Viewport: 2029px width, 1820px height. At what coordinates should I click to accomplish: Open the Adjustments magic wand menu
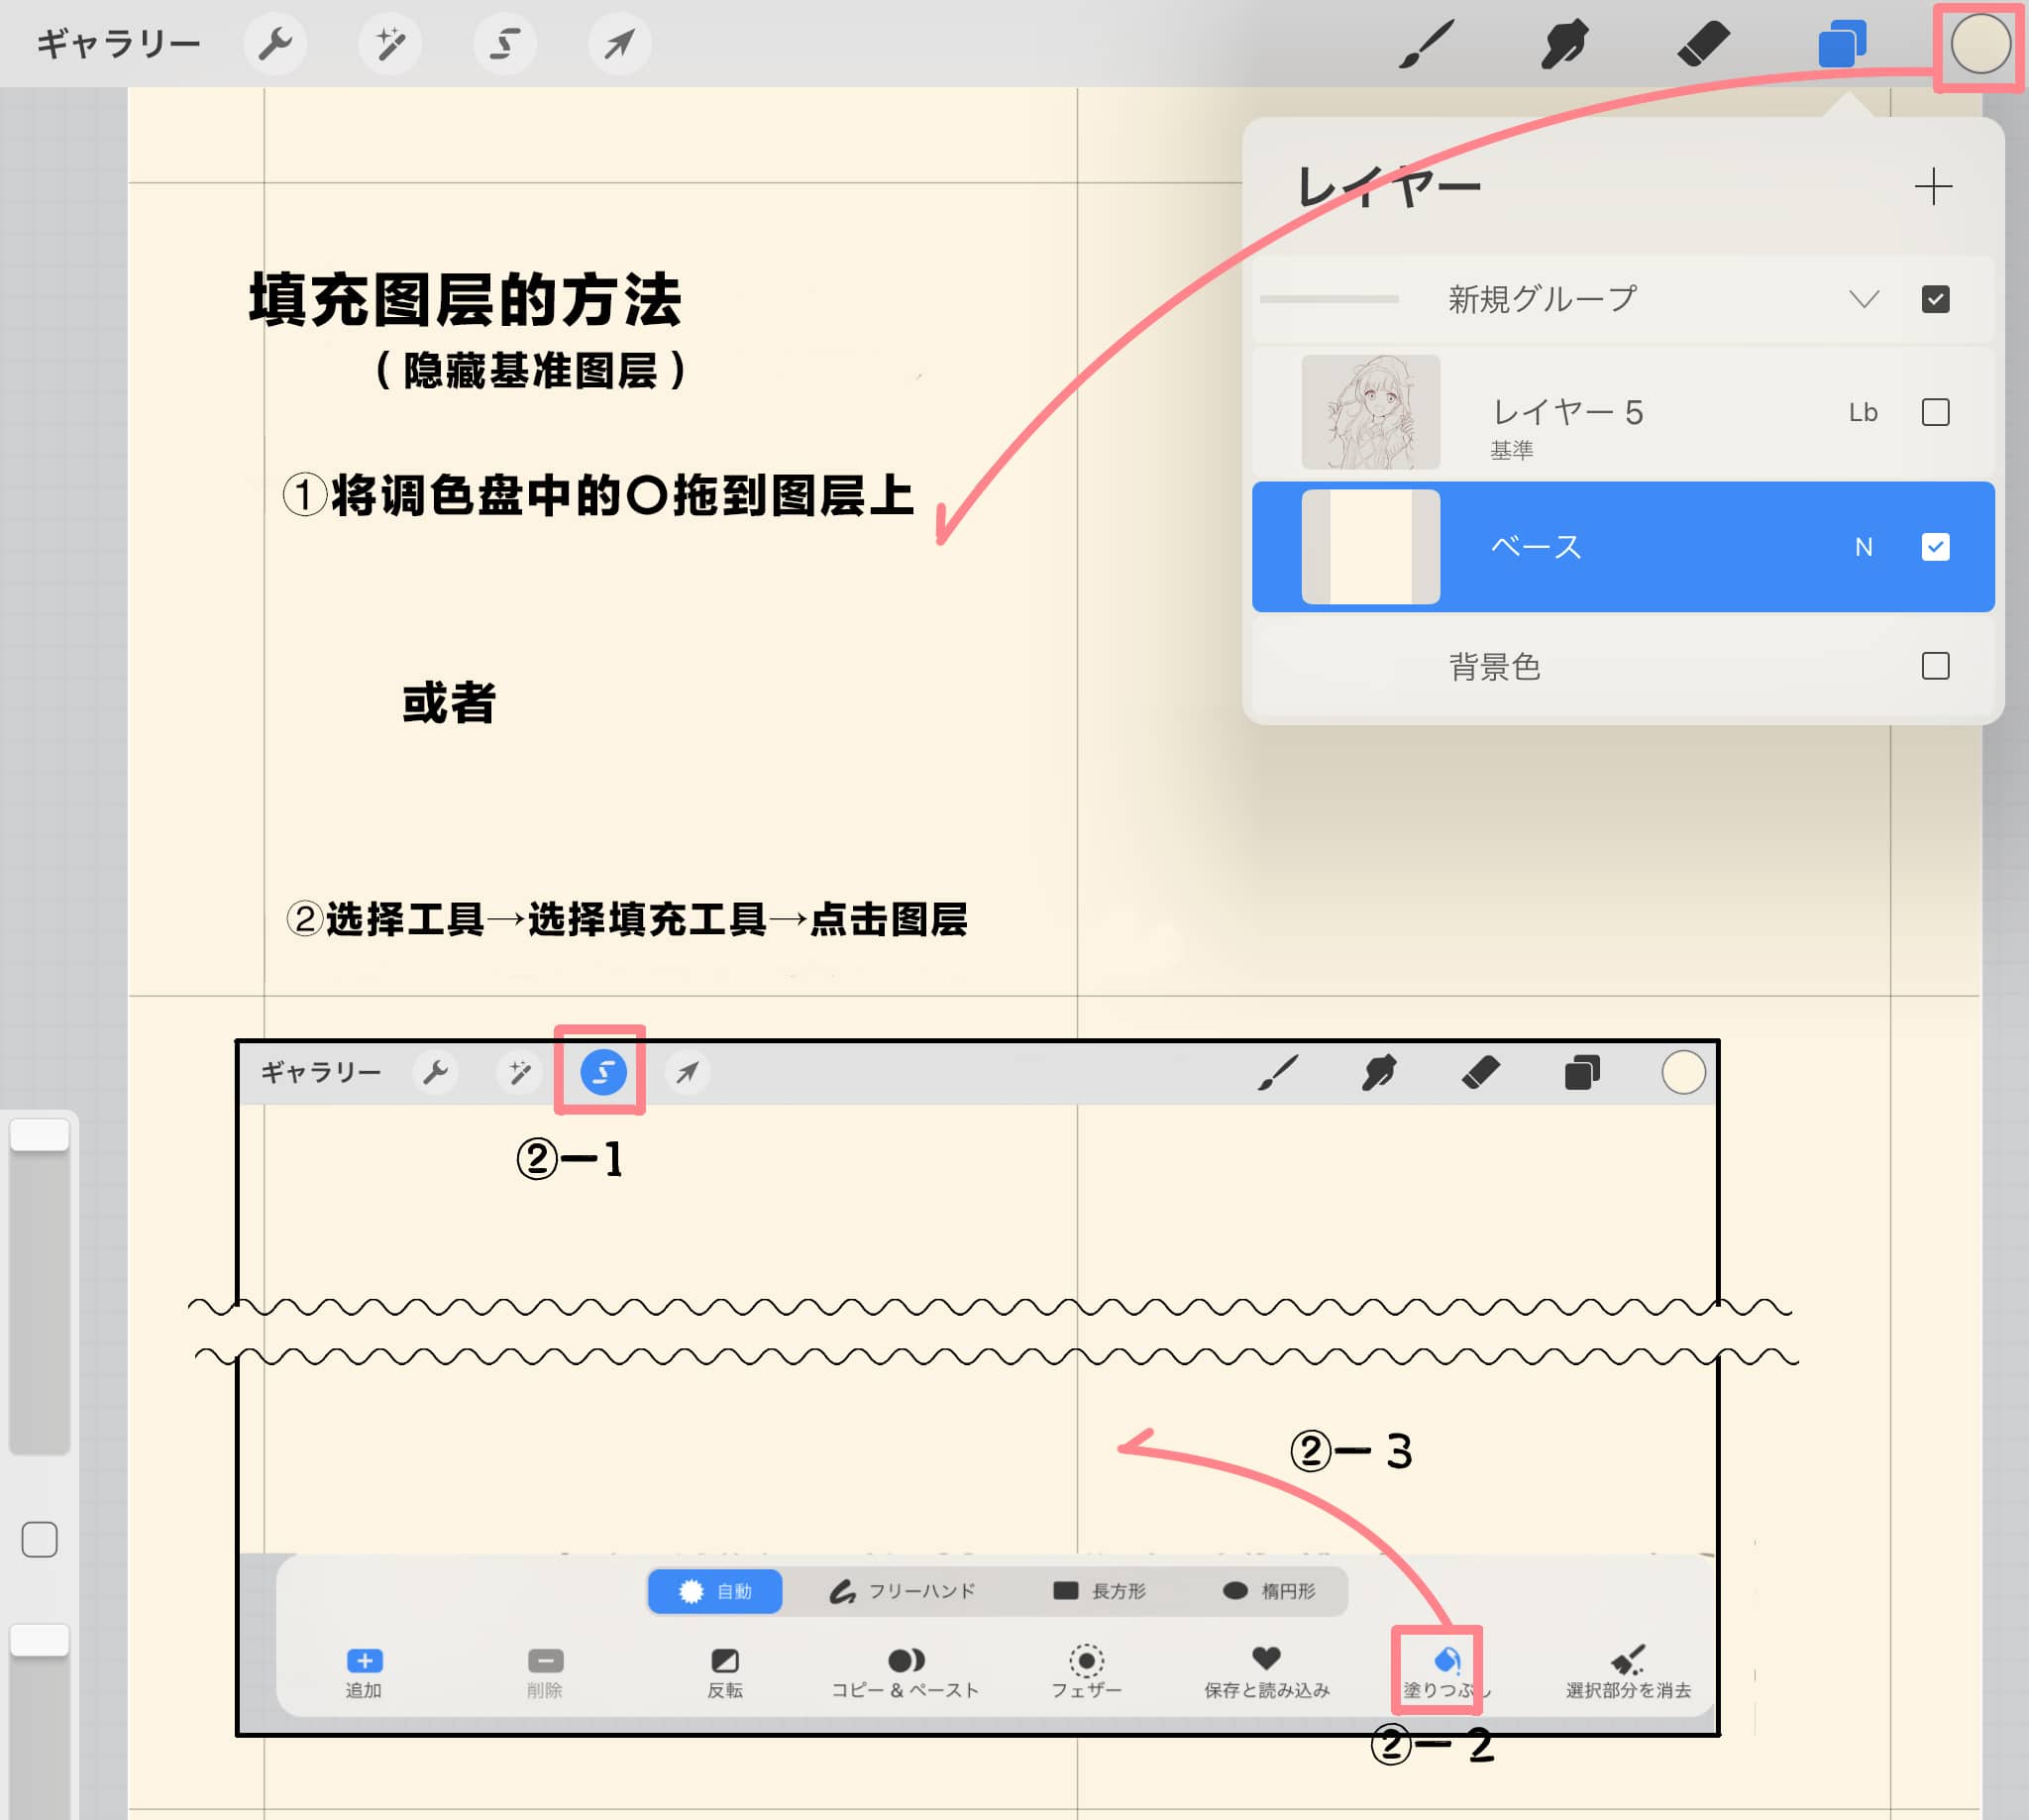(390, 44)
